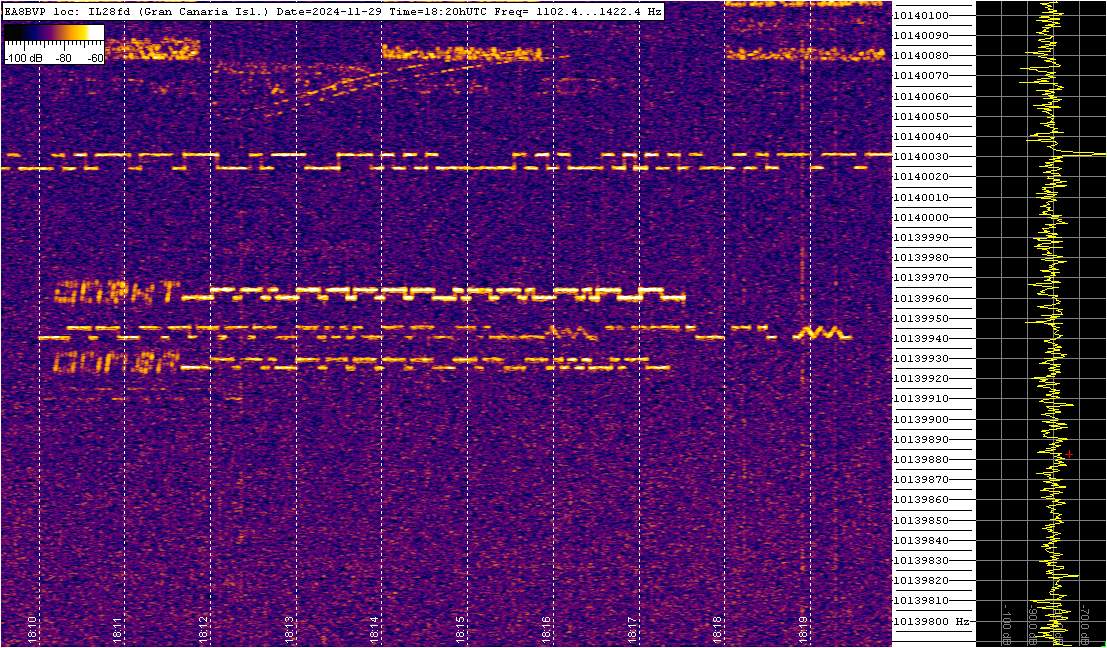Click the 10140070 frequency scale label

pyautogui.click(x=921, y=76)
